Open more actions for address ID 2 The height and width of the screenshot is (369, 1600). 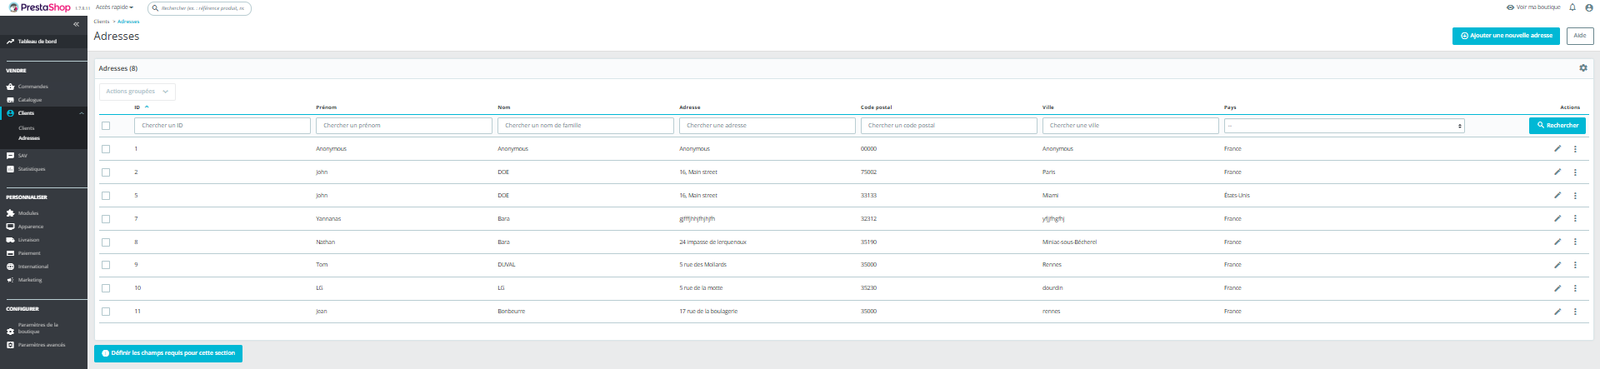coord(1575,172)
